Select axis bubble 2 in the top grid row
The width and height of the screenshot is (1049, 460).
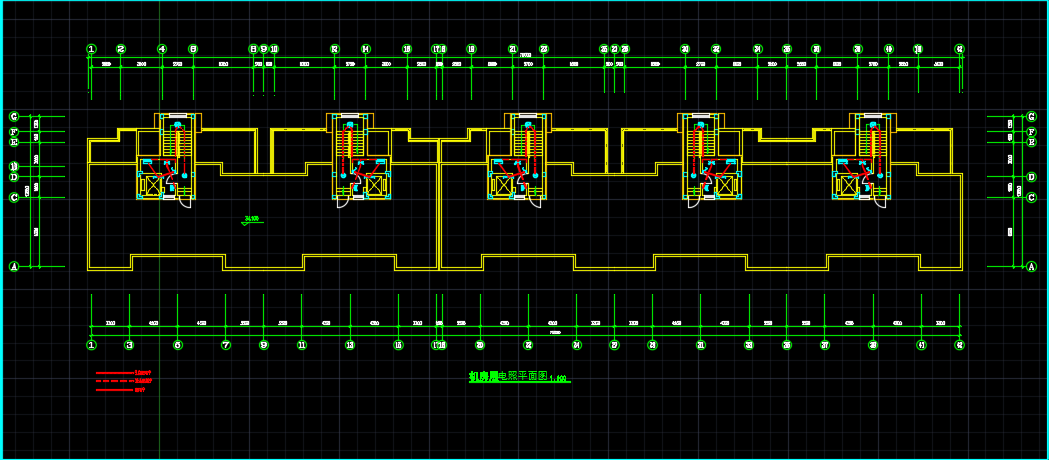click(x=121, y=49)
